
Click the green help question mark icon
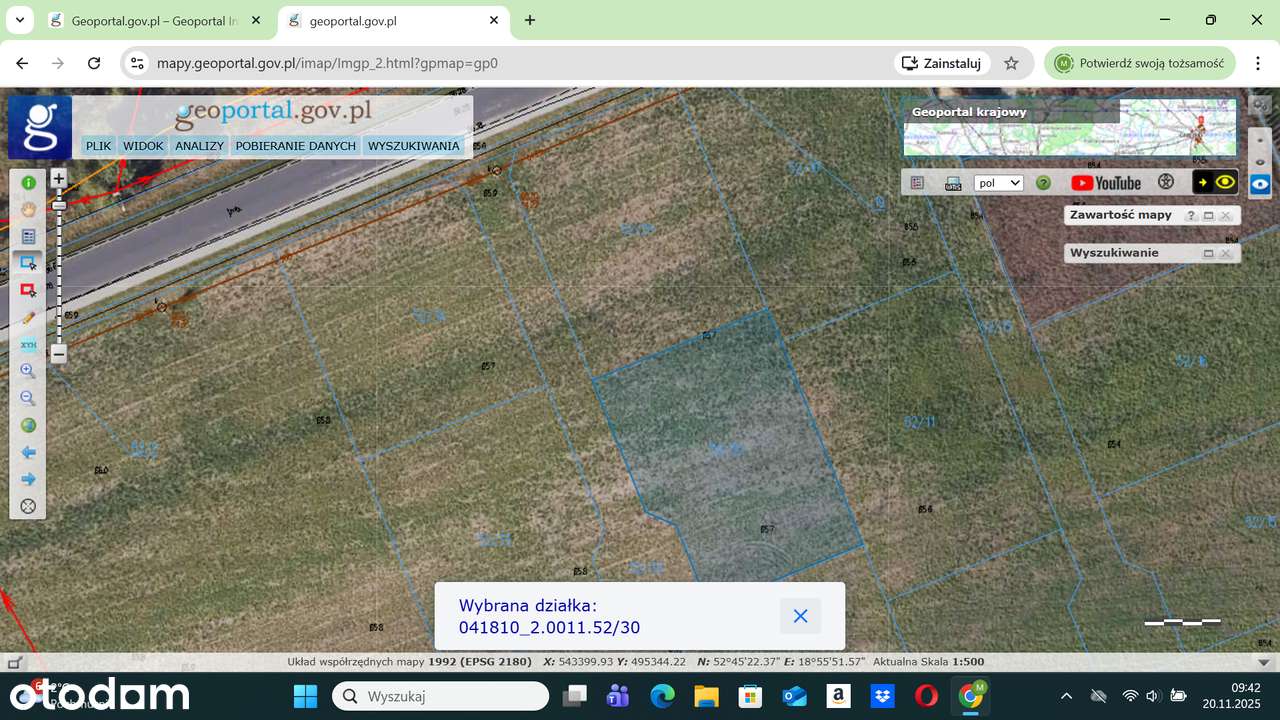(1043, 183)
